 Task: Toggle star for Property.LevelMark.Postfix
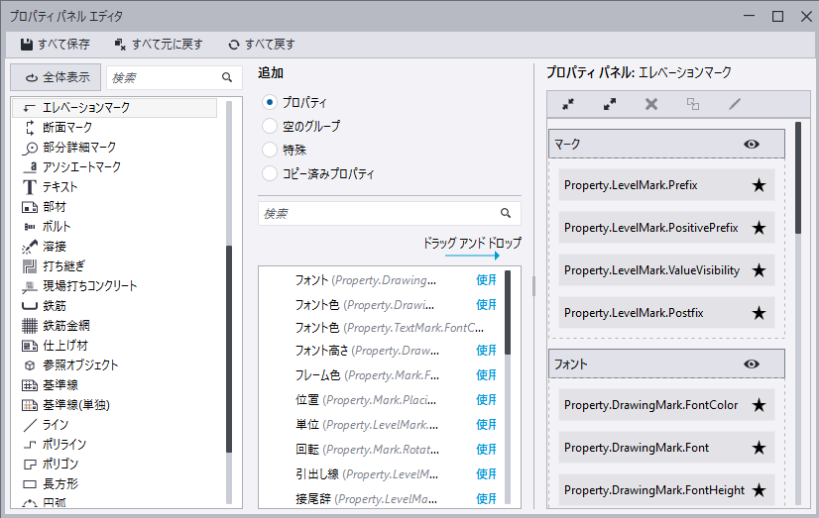(759, 313)
